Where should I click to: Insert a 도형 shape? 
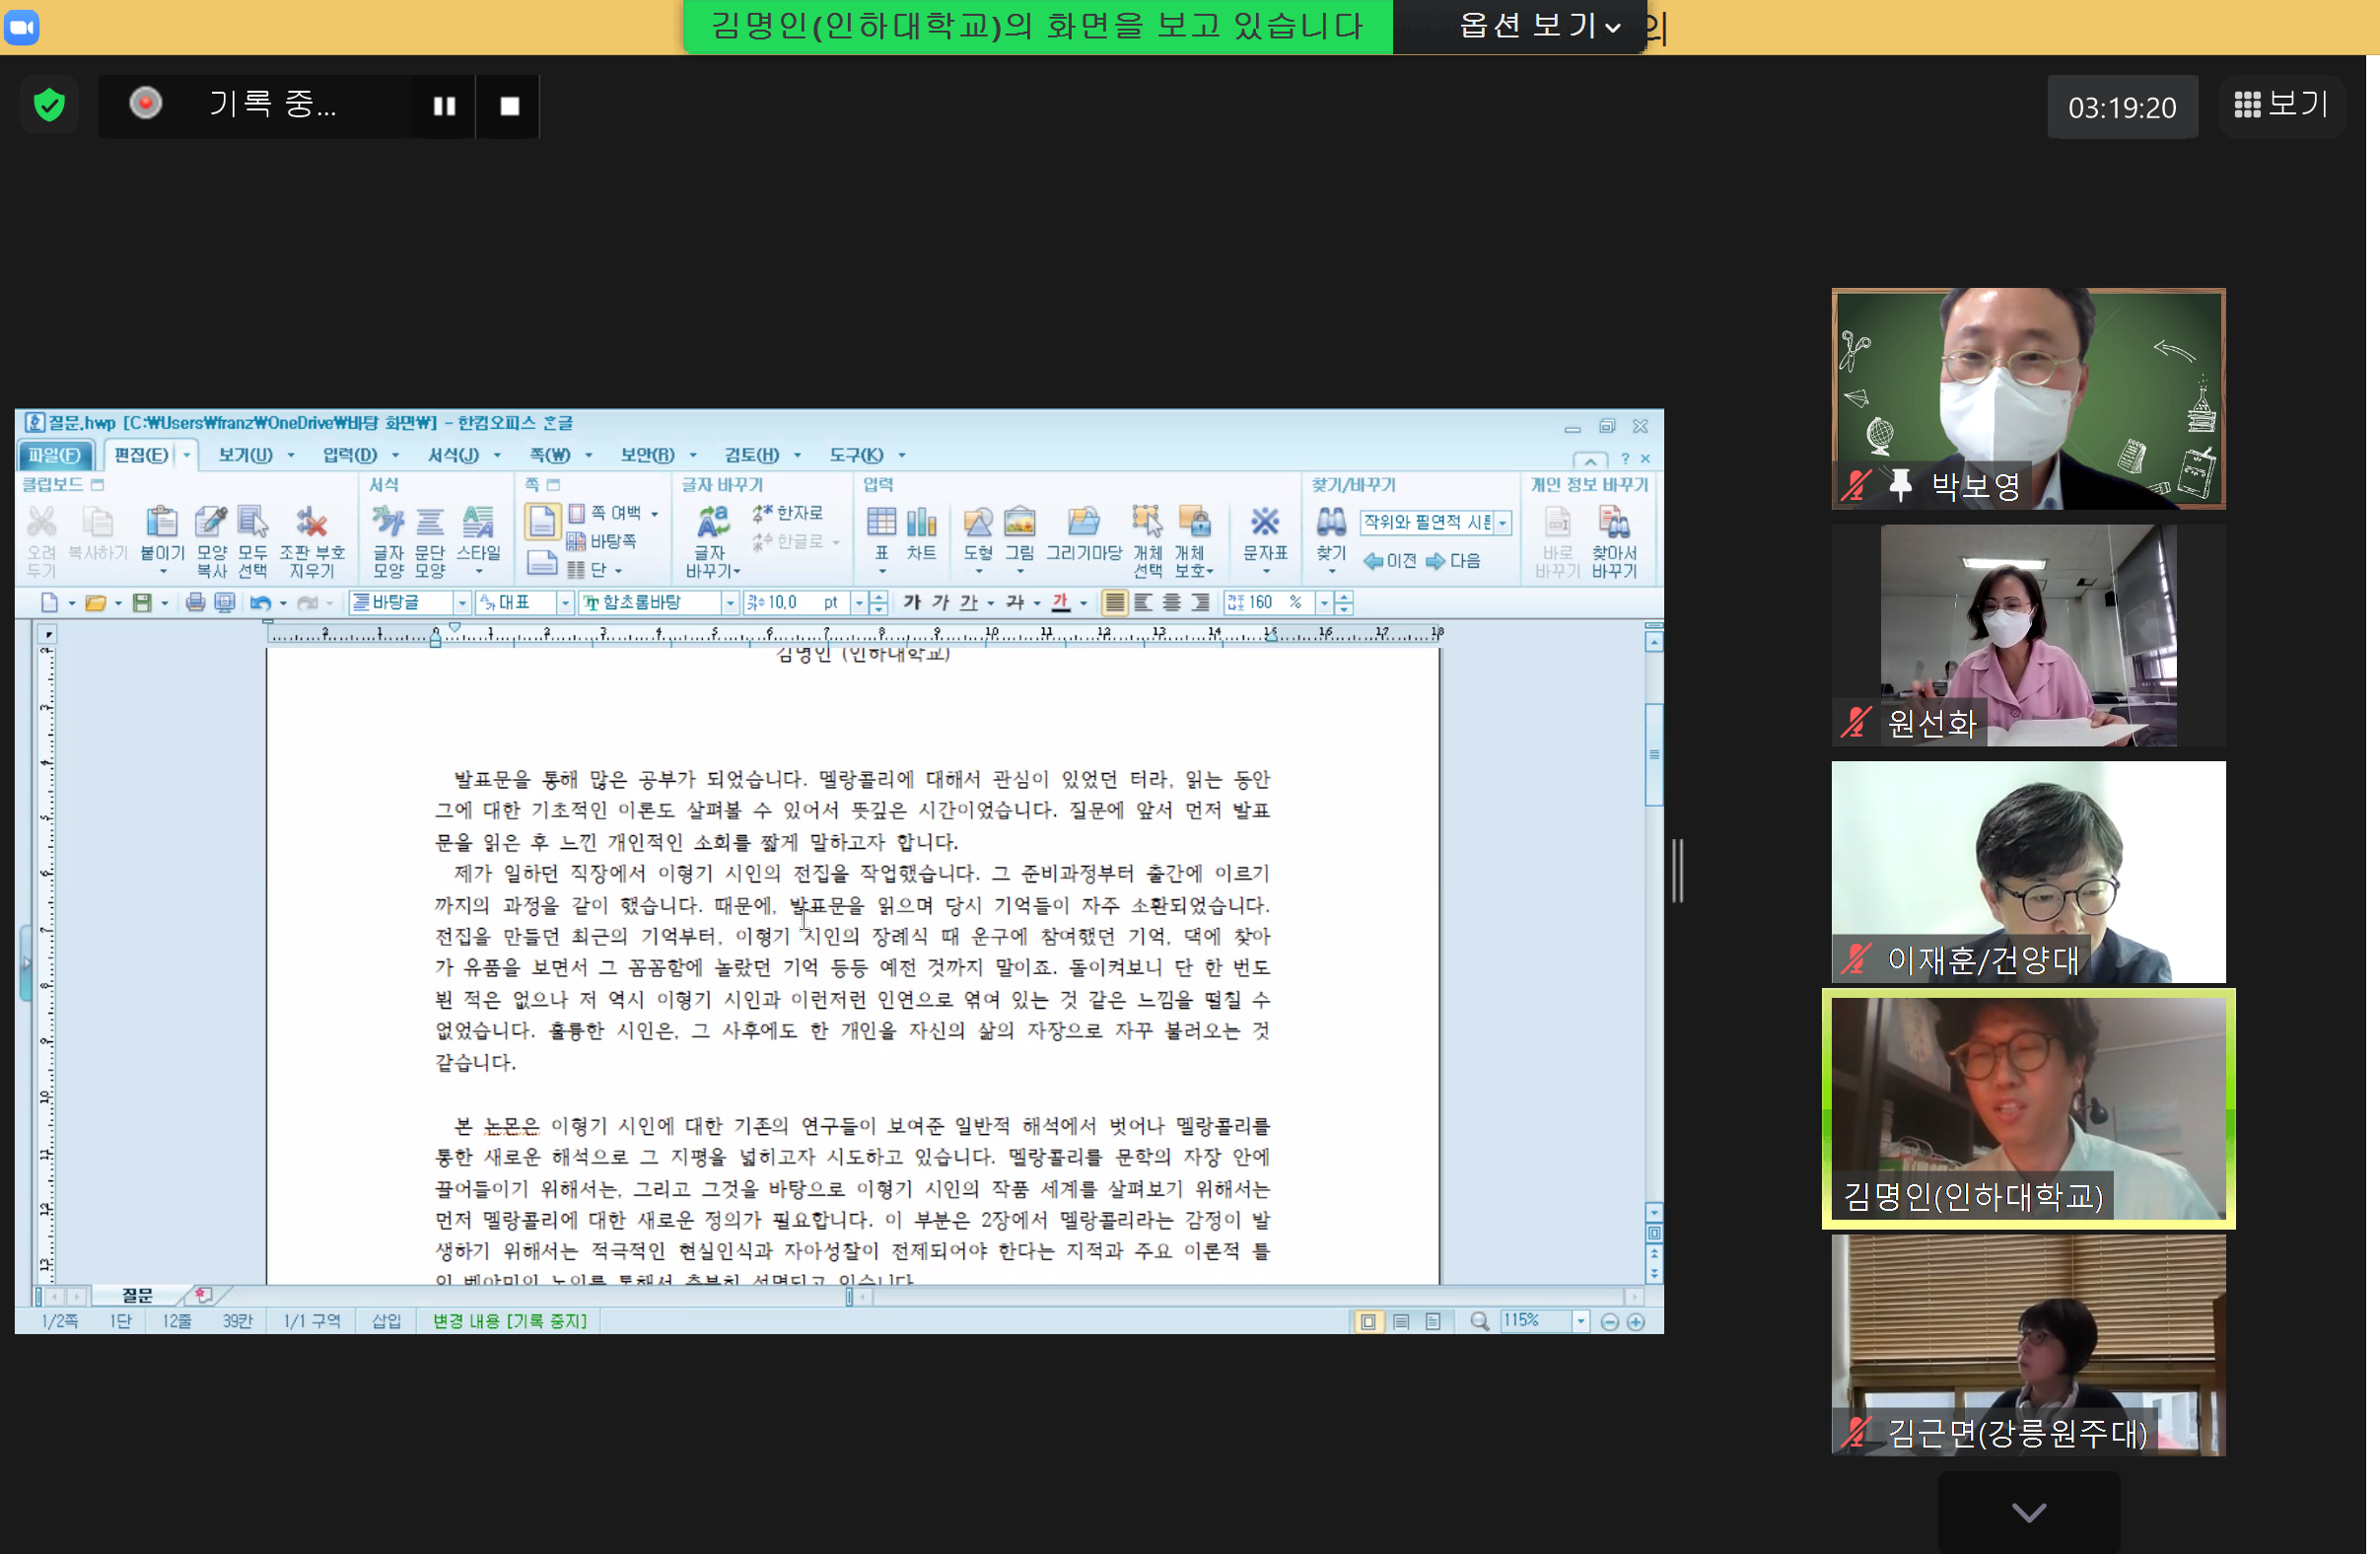[x=977, y=541]
